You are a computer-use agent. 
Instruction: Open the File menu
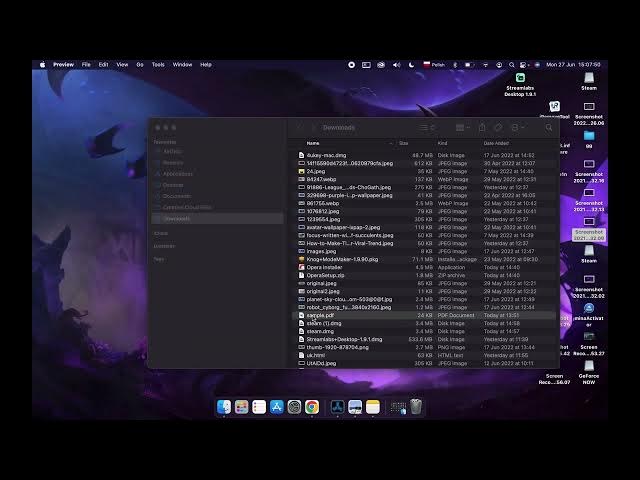[x=86, y=64]
